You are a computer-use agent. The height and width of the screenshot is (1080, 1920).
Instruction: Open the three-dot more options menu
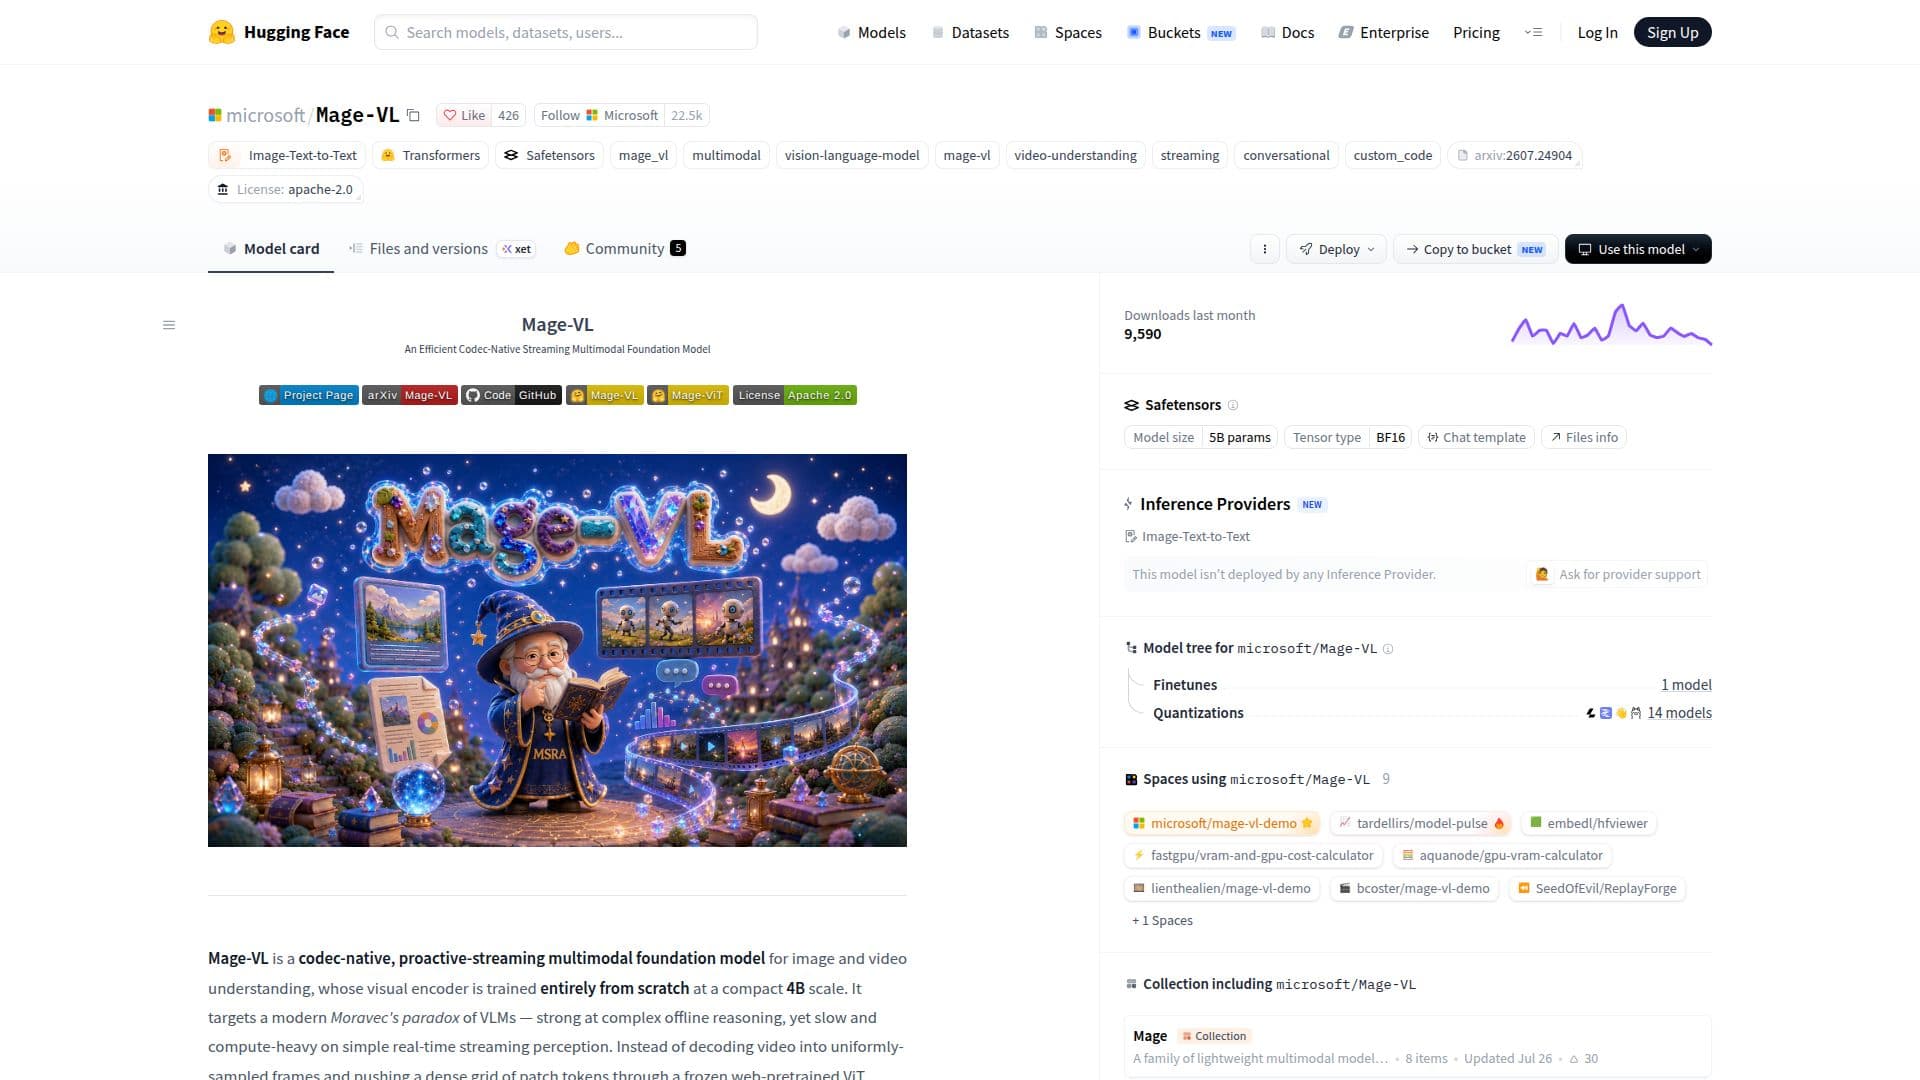(x=1265, y=249)
